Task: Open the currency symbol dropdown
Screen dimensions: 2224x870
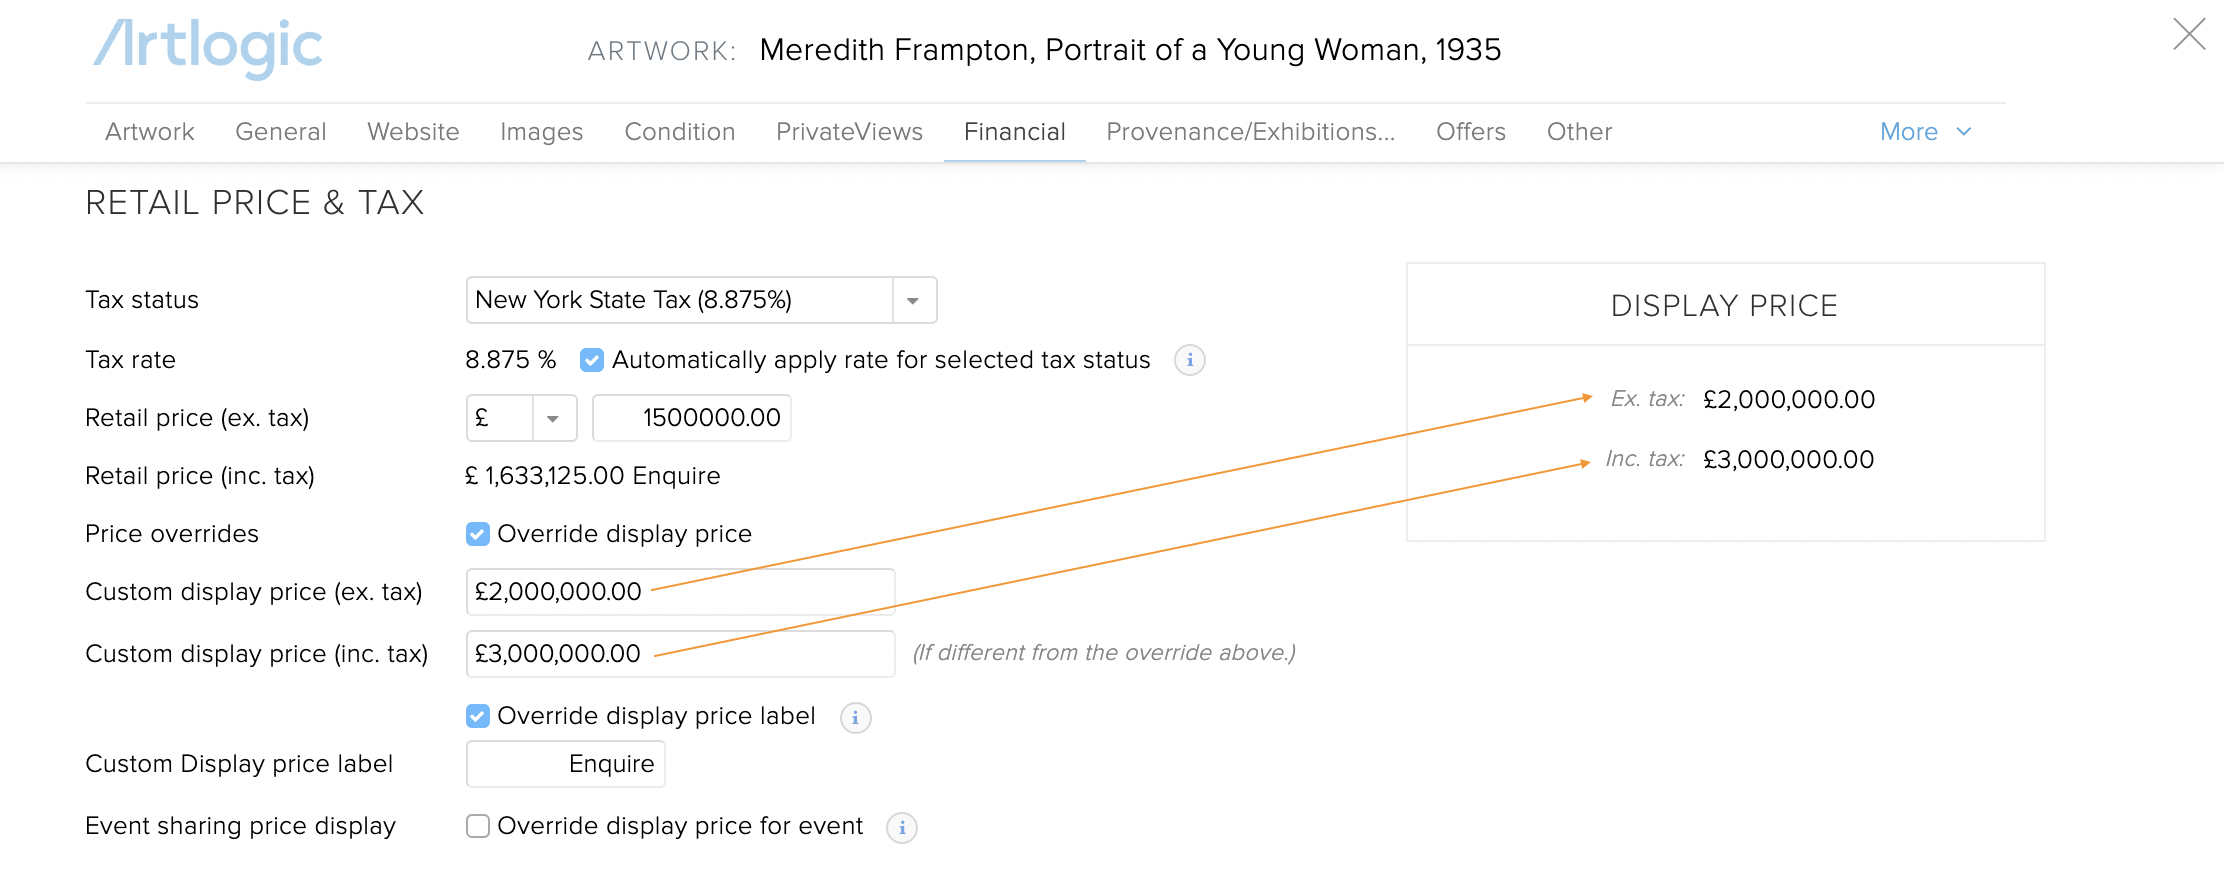Action: coord(553,418)
